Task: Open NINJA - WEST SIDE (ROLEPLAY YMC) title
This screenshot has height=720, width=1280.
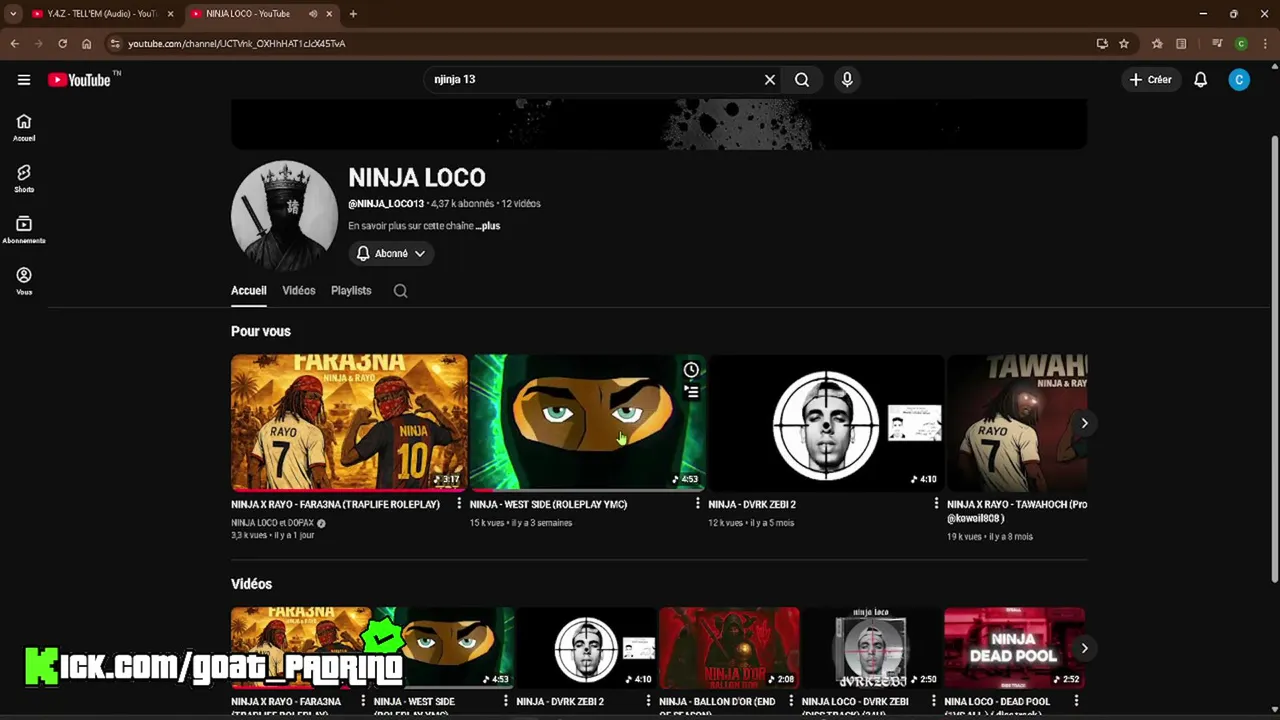Action: (x=548, y=505)
